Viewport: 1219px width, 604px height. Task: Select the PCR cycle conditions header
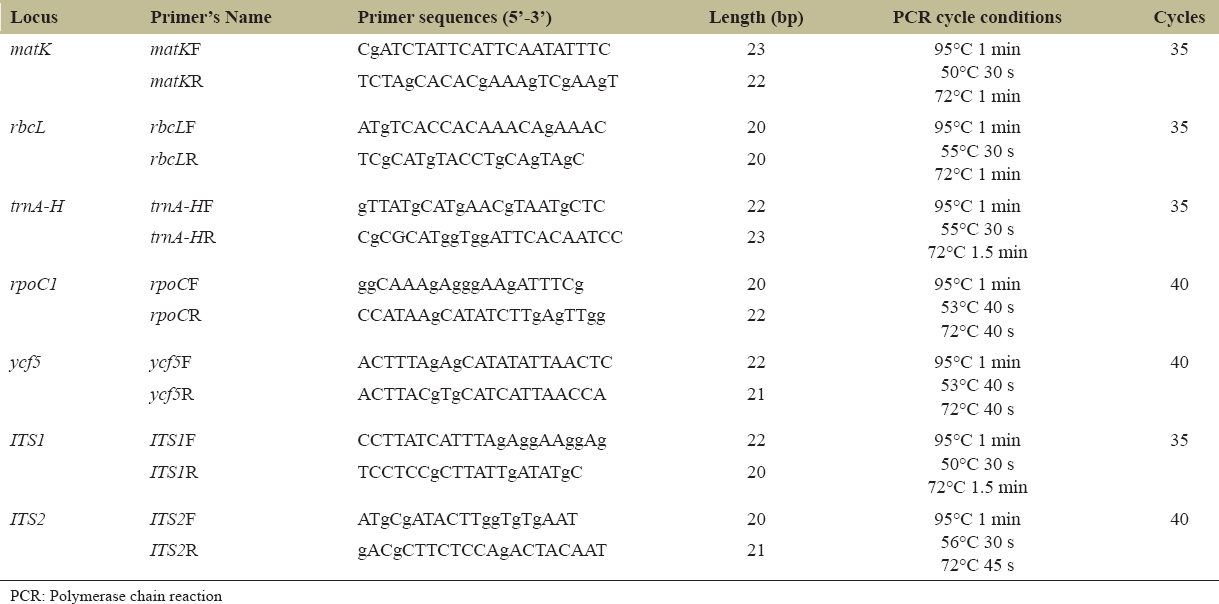click(977, 18)
